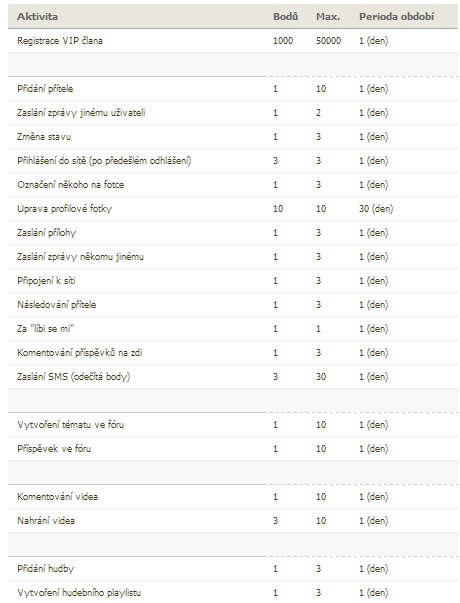The height and width of the screenshot is (603, 460).
Task: Click the Max. column header
Action: click(x=328, y=17)
